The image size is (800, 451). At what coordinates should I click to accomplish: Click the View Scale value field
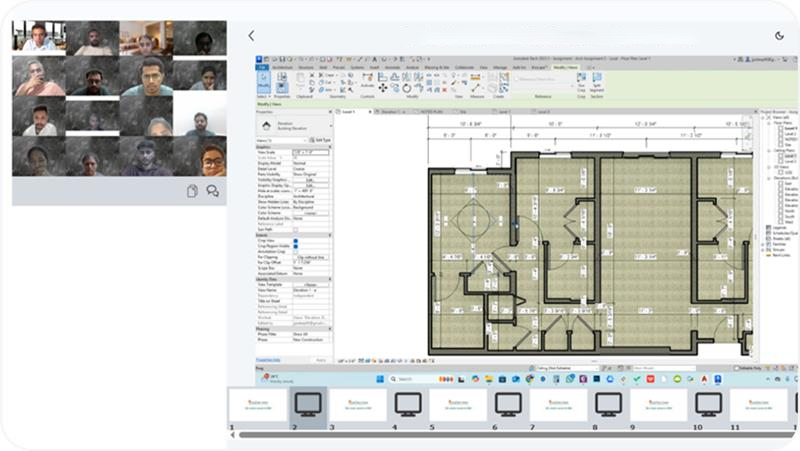click(x=311, y=153)
